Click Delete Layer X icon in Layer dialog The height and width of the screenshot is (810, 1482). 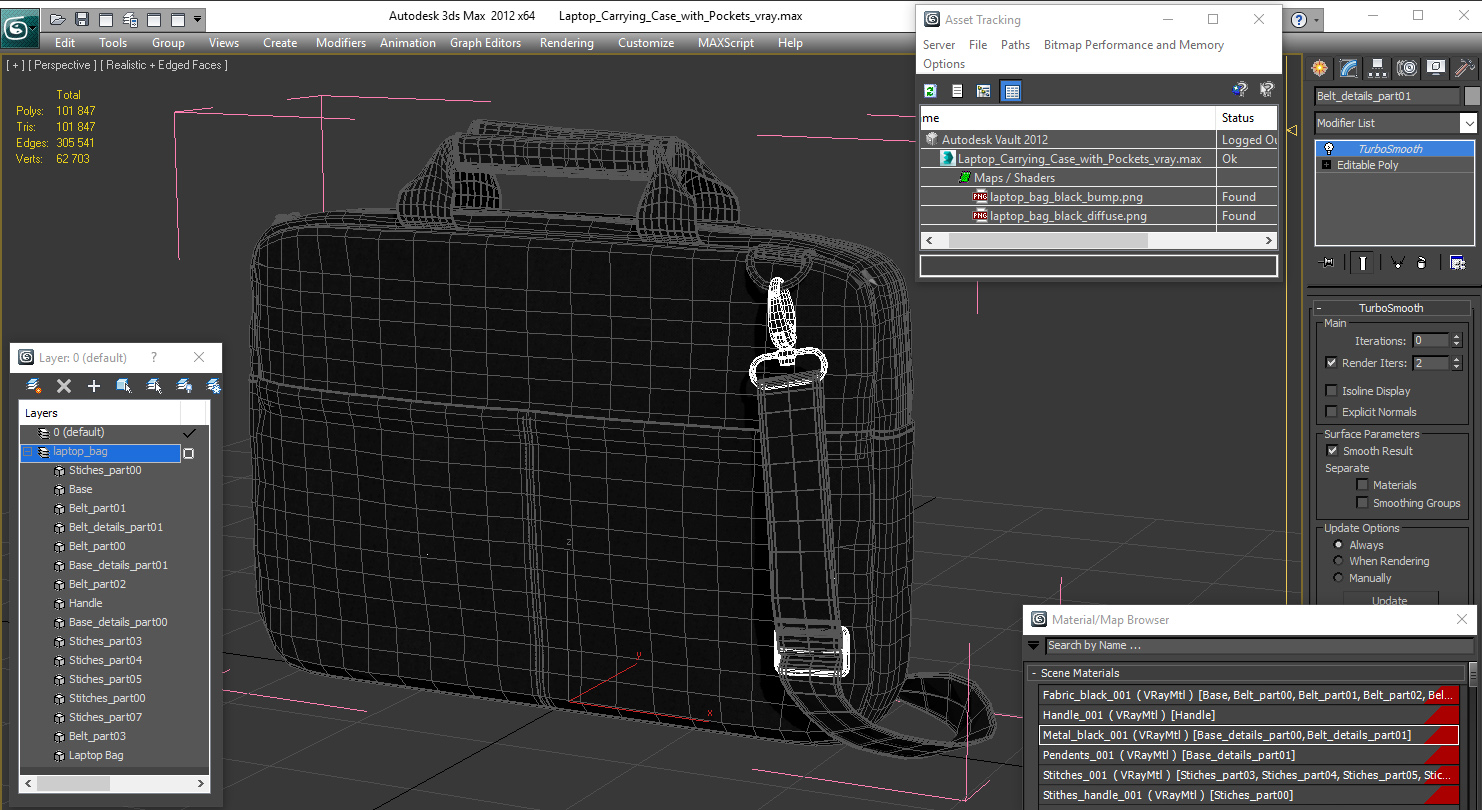tap(64, 386)
